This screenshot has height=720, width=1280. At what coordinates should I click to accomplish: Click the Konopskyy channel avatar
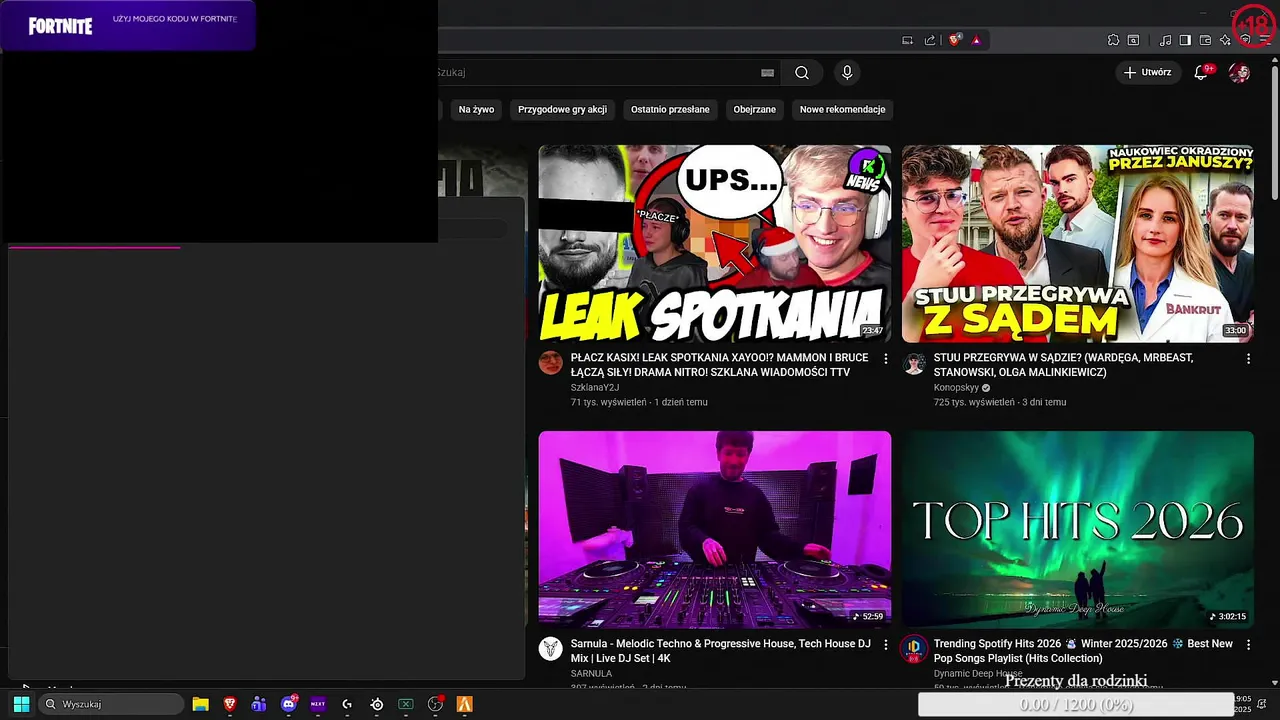pos(914,362)
